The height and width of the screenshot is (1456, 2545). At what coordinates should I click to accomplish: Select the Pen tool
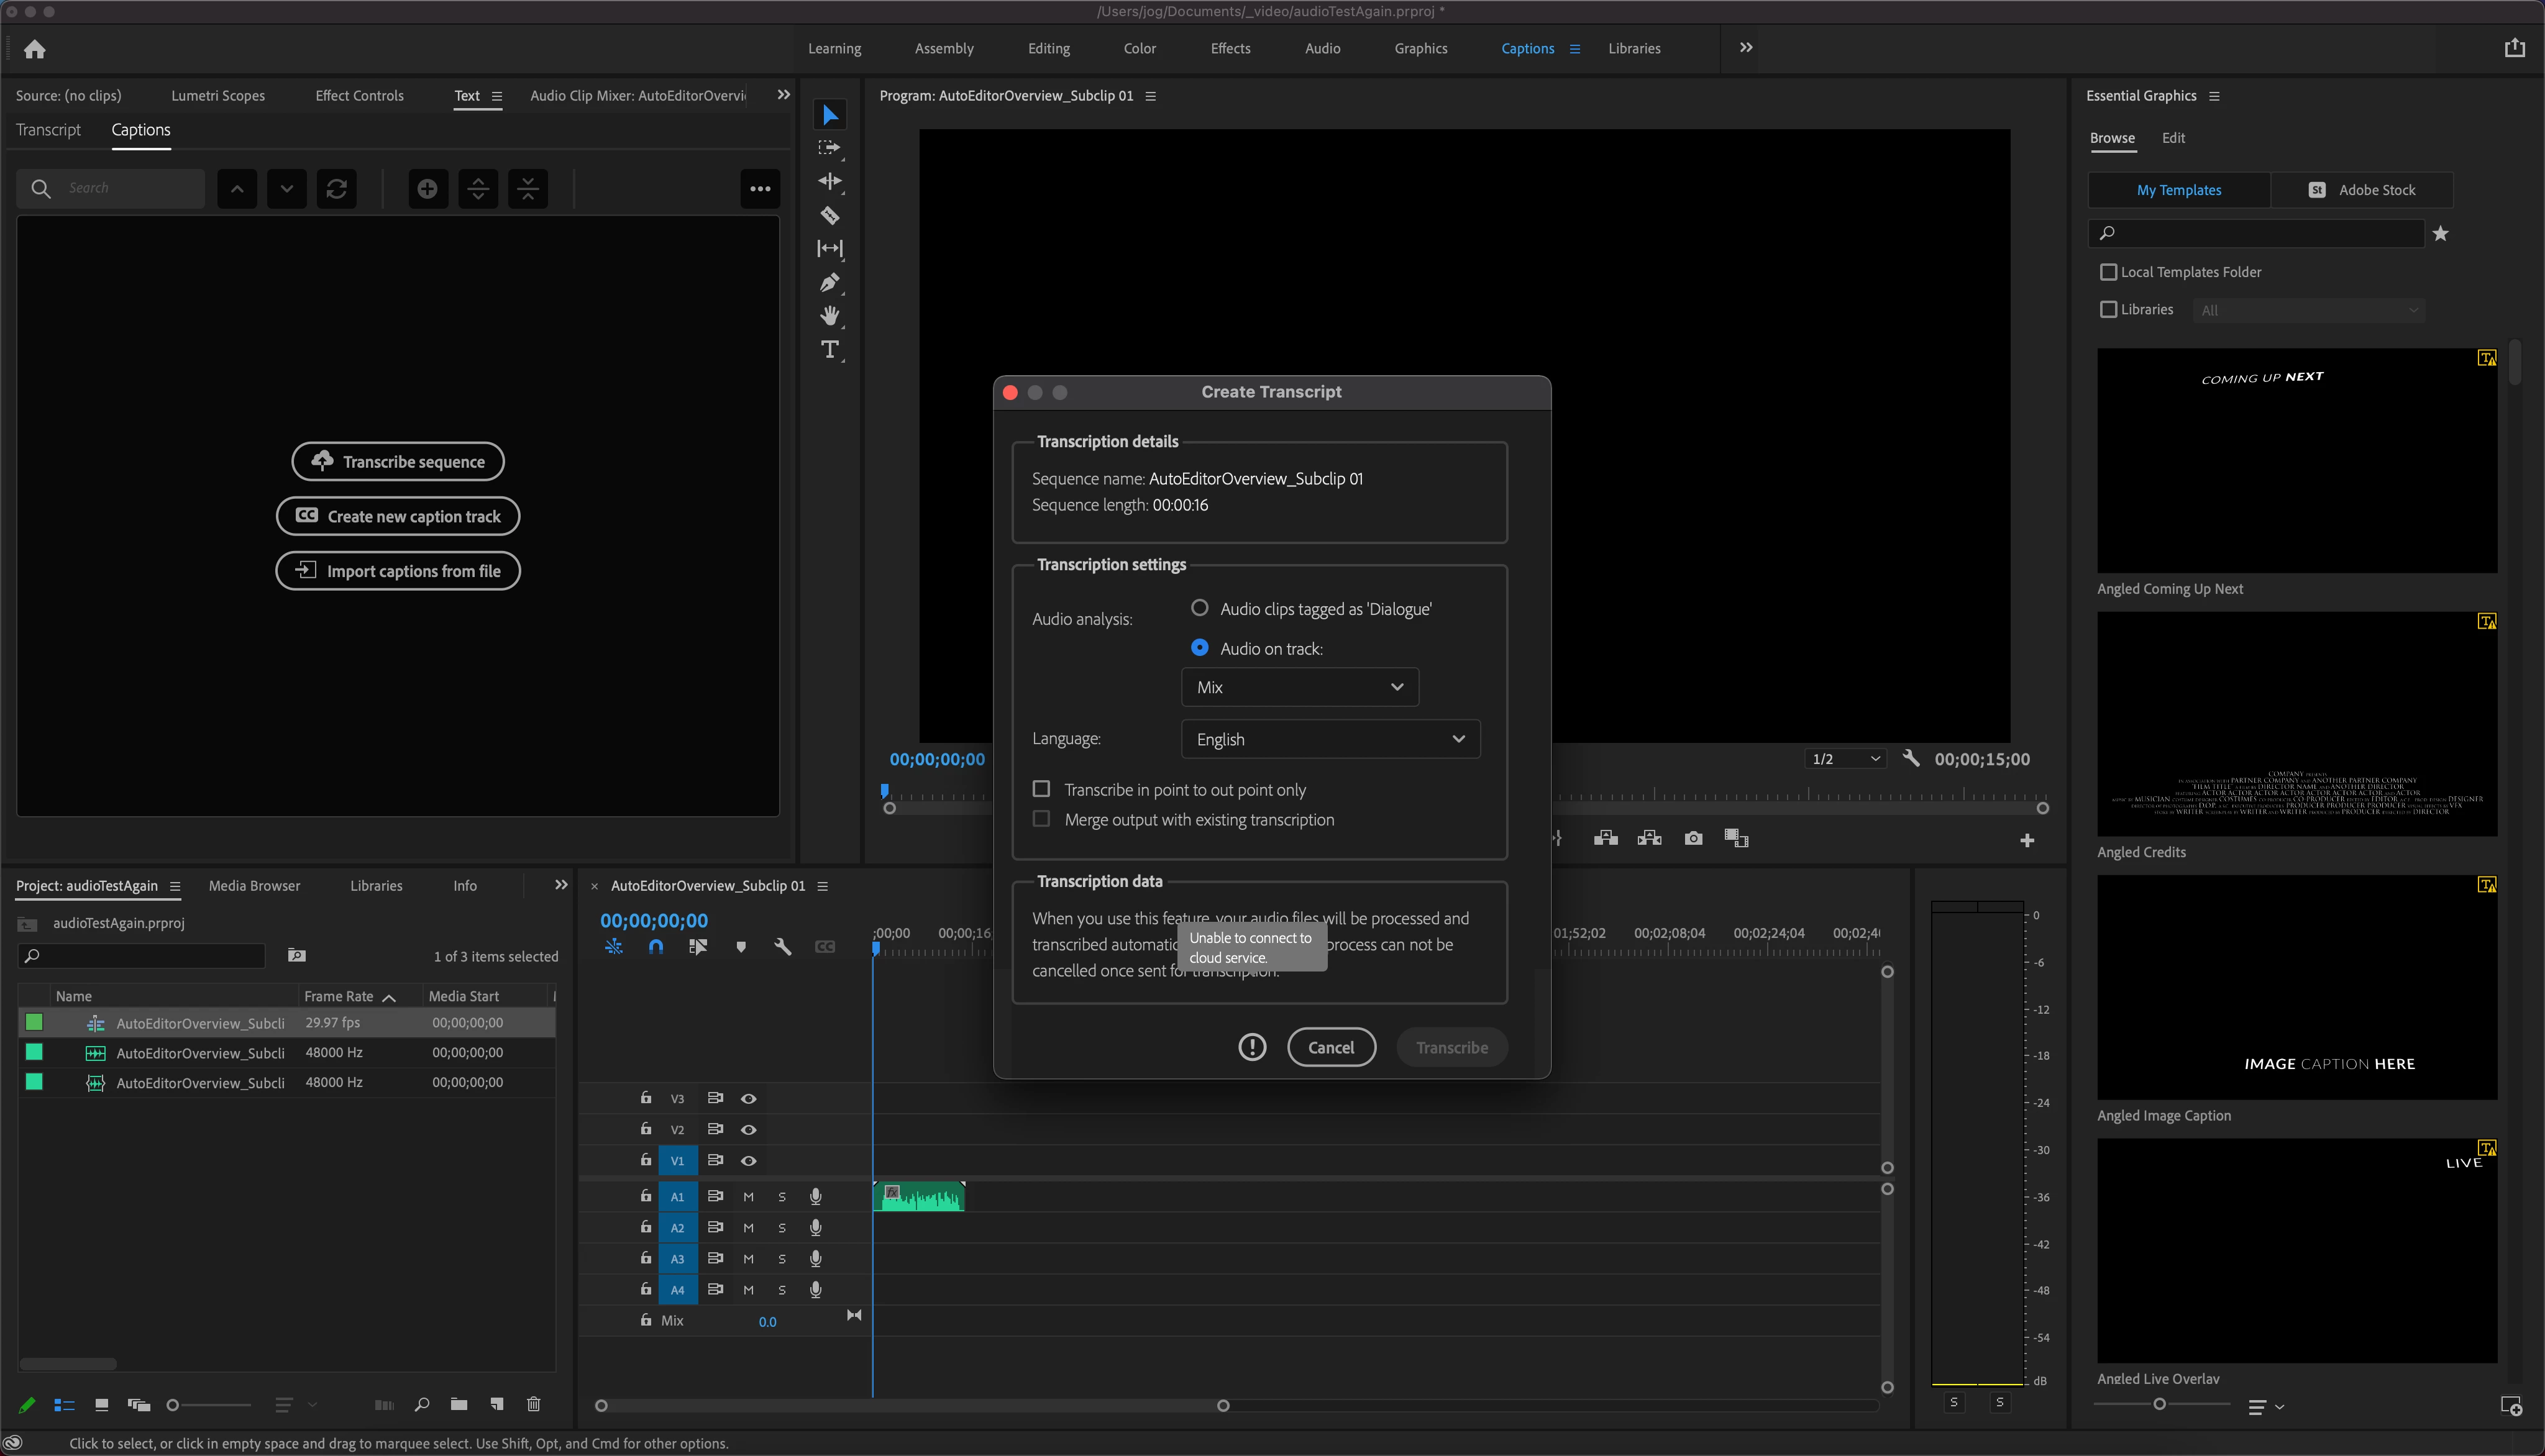coord(829,283)
